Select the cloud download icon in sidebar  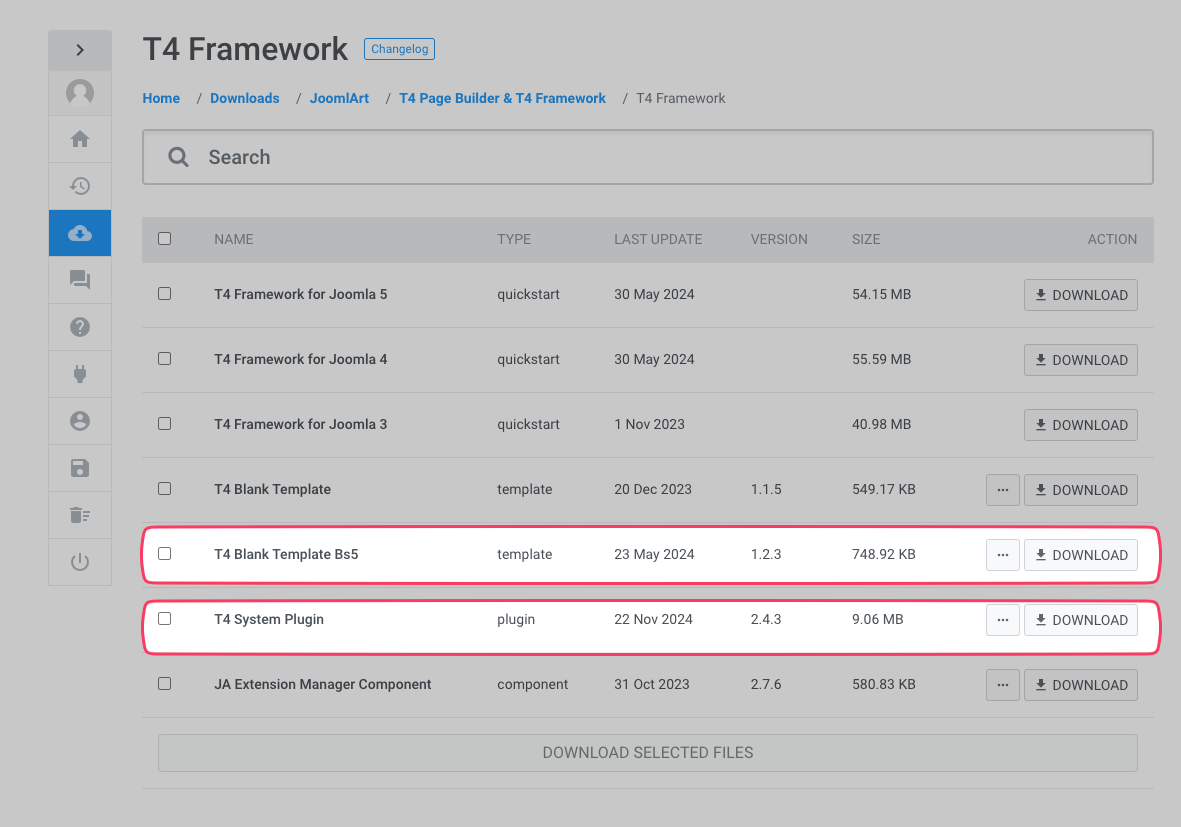[x=80, y=233]
